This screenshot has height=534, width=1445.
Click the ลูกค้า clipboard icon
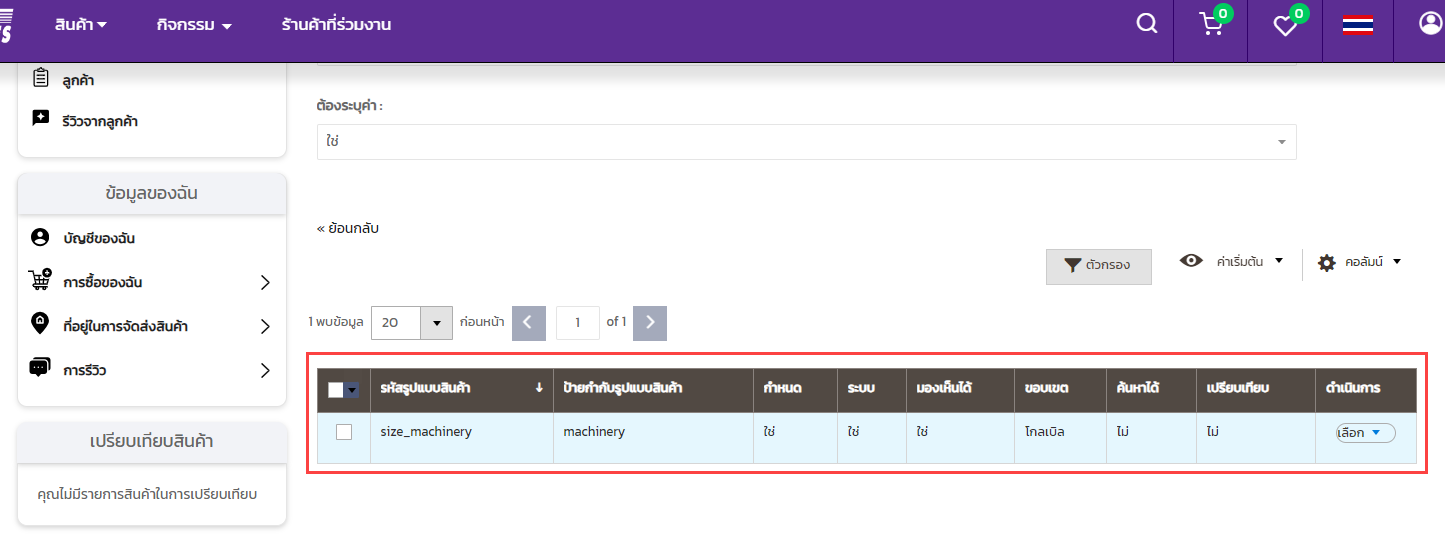pos(40,78)
